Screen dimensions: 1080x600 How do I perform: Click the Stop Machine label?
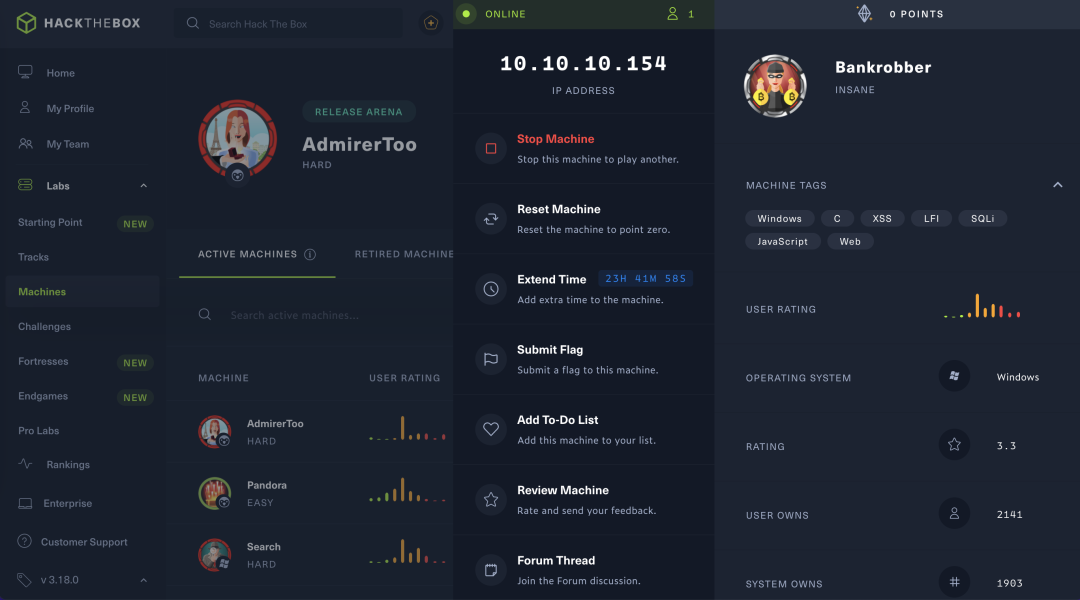[x=555, y=138]
